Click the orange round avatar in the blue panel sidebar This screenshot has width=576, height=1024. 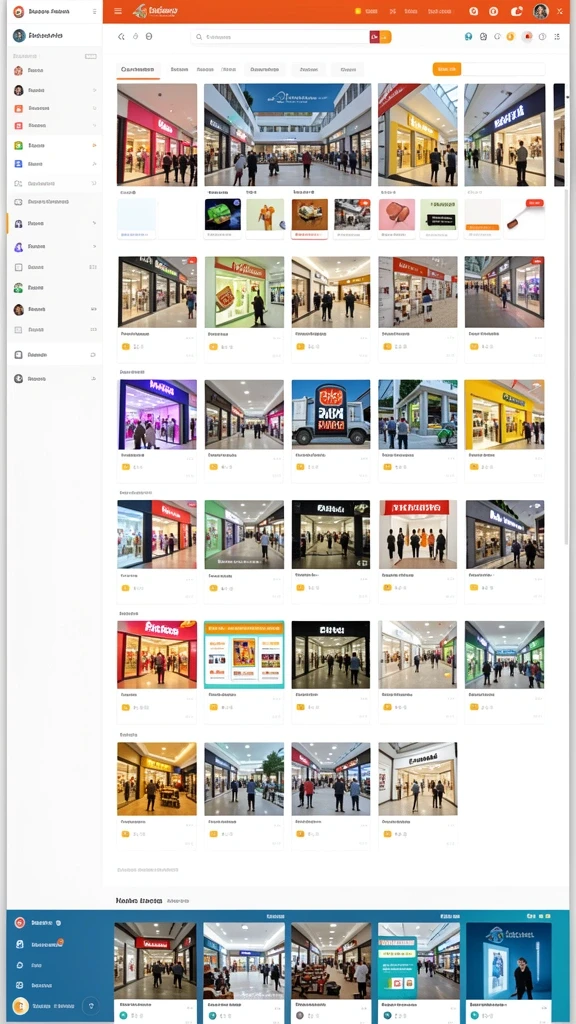click(x=20, y=1006)
